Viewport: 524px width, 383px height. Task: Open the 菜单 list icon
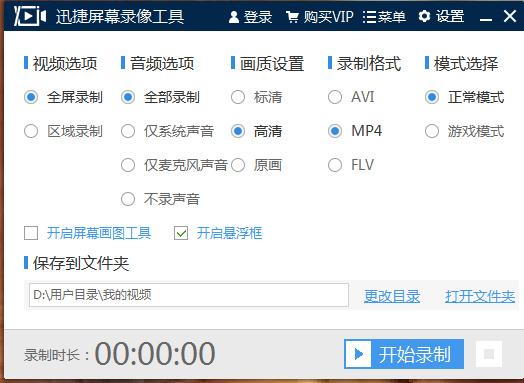pos(369,17)
